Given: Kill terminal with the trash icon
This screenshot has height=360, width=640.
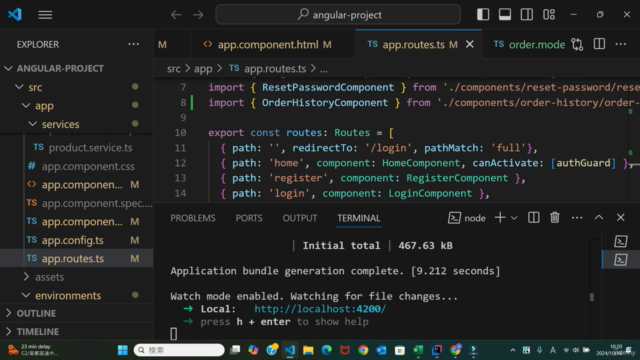Looking at the screenshot, I should (555, 218).
